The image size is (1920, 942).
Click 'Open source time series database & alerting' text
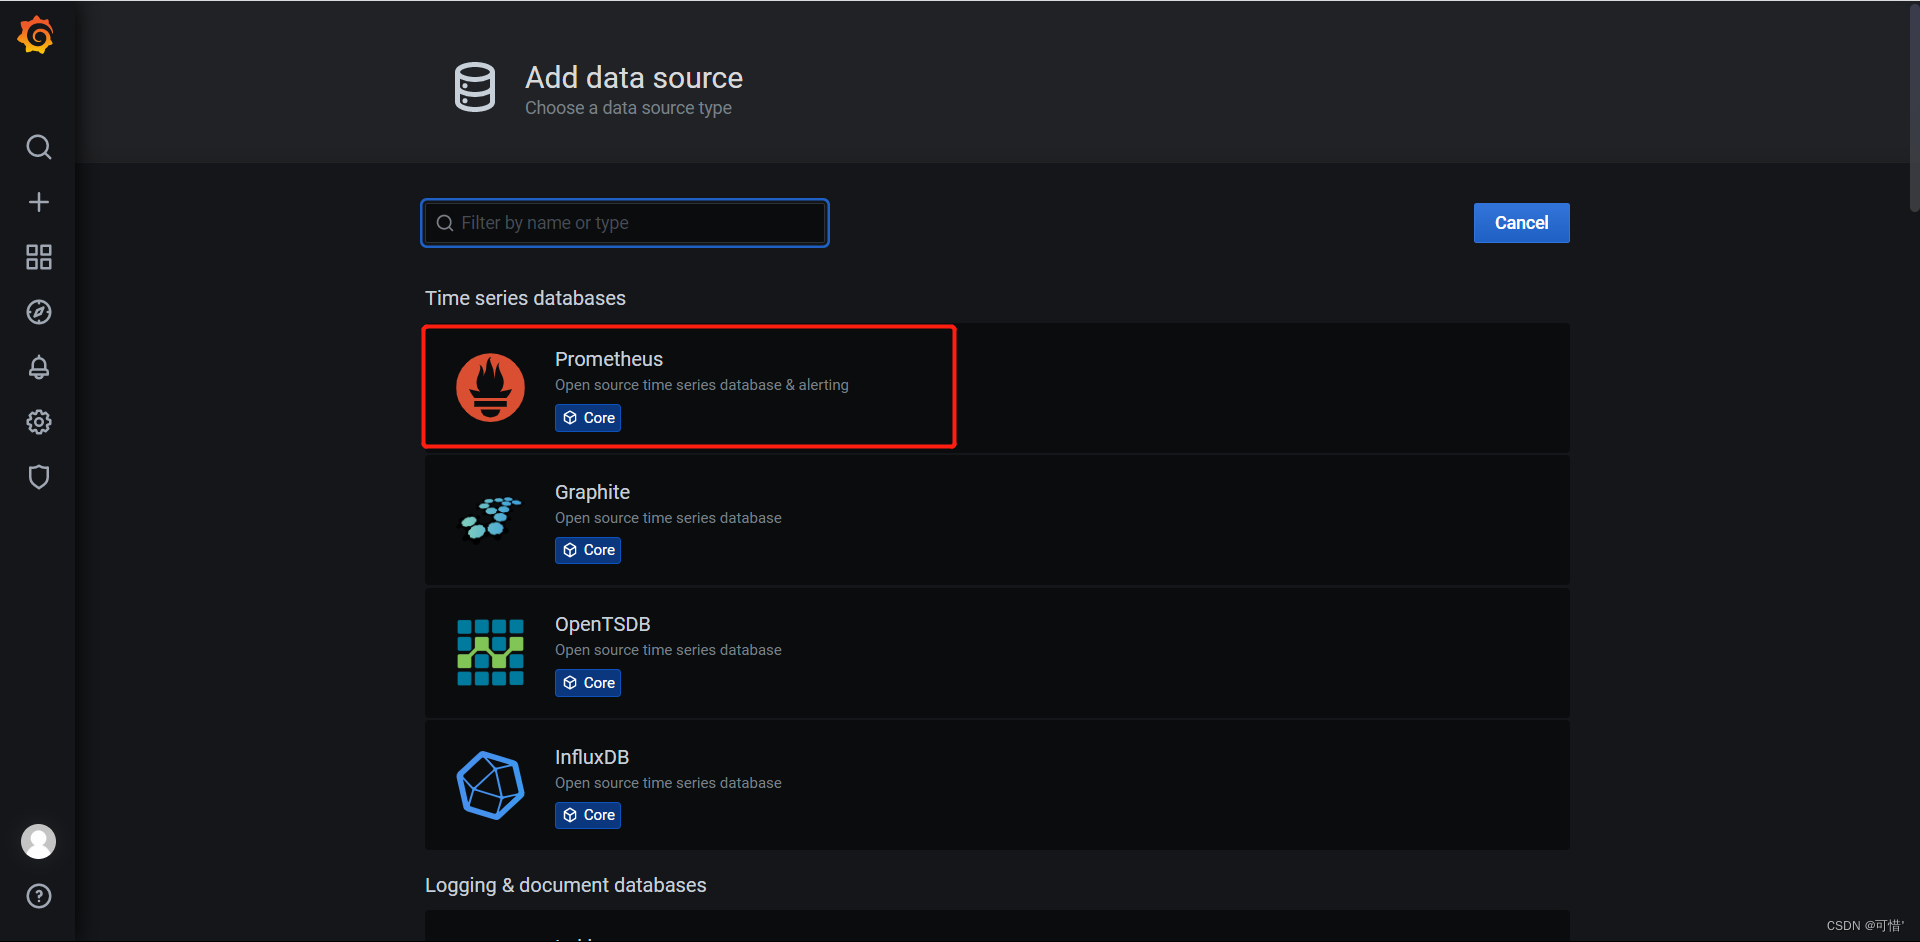click(x=702, y=385)
